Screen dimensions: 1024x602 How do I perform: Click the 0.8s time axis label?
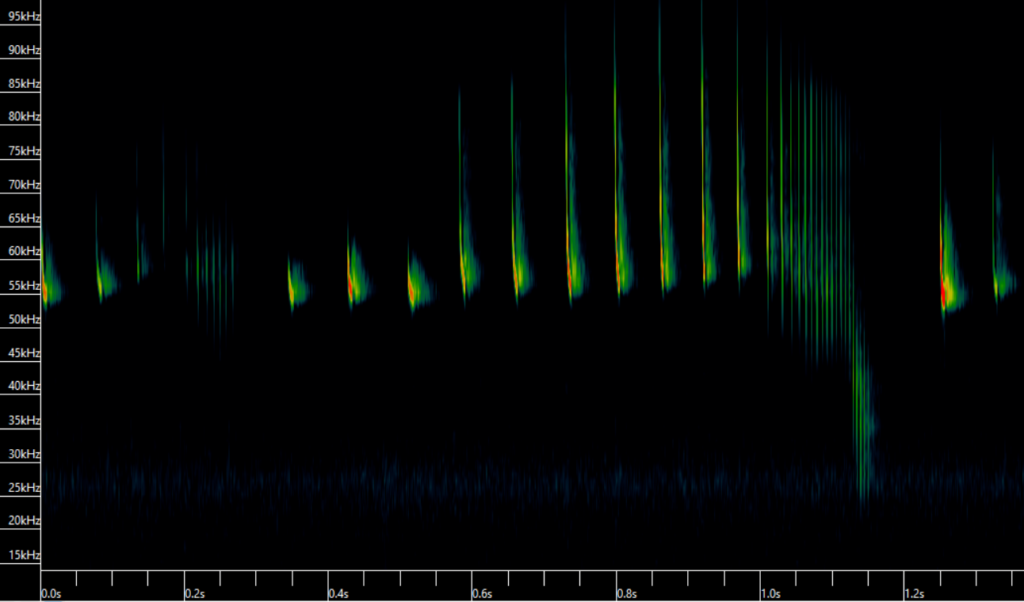[x=627, y=593]
